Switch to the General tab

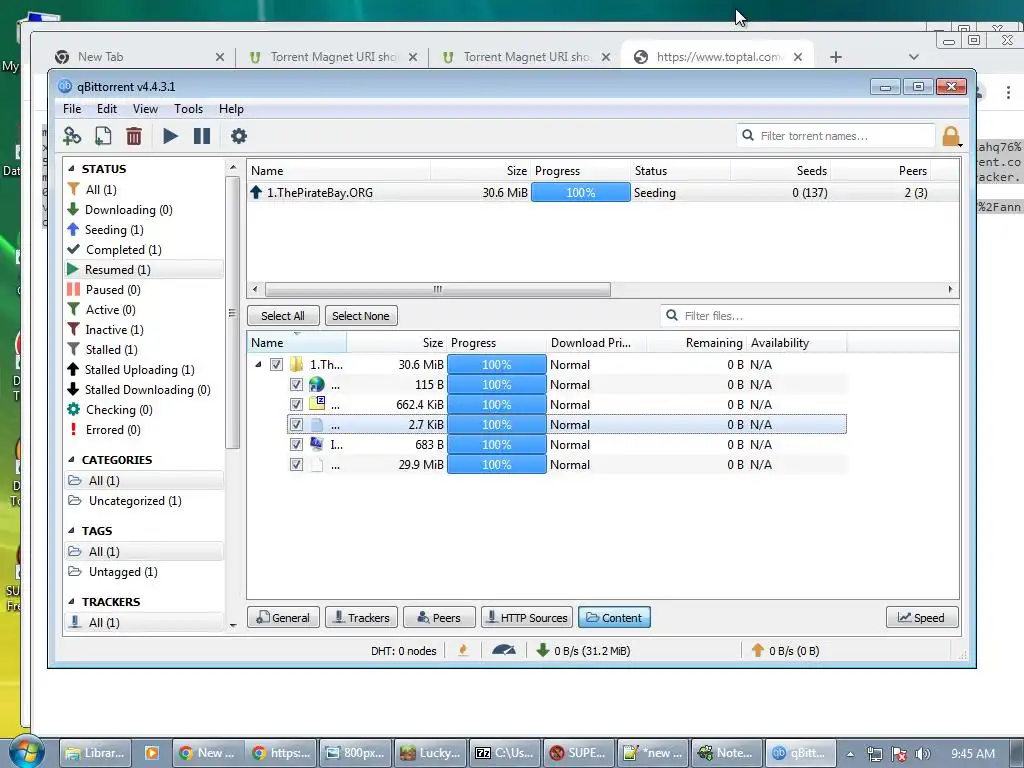283,618
